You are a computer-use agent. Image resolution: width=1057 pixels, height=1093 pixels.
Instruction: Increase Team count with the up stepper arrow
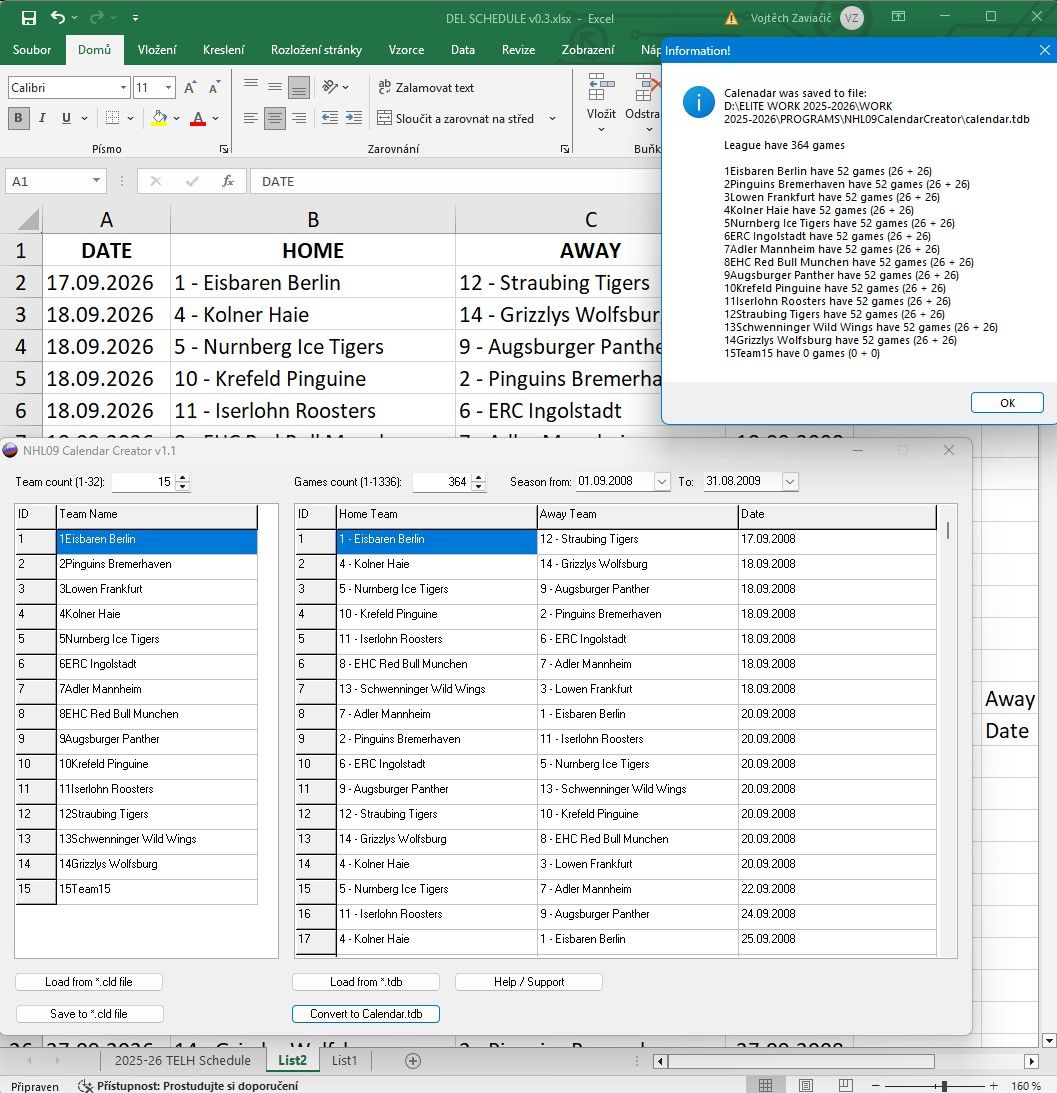(x=183, y=477)
